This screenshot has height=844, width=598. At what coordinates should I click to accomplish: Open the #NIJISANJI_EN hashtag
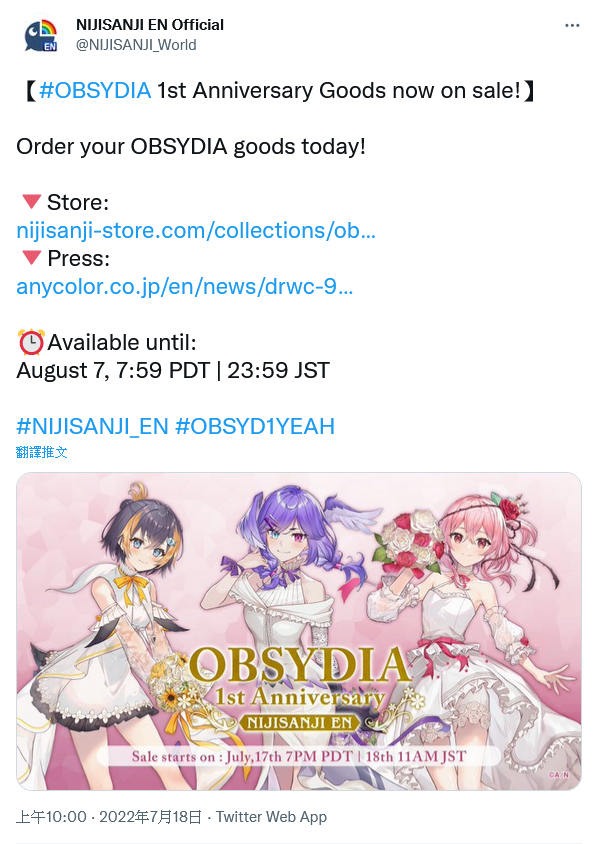[x=93, y=426]
